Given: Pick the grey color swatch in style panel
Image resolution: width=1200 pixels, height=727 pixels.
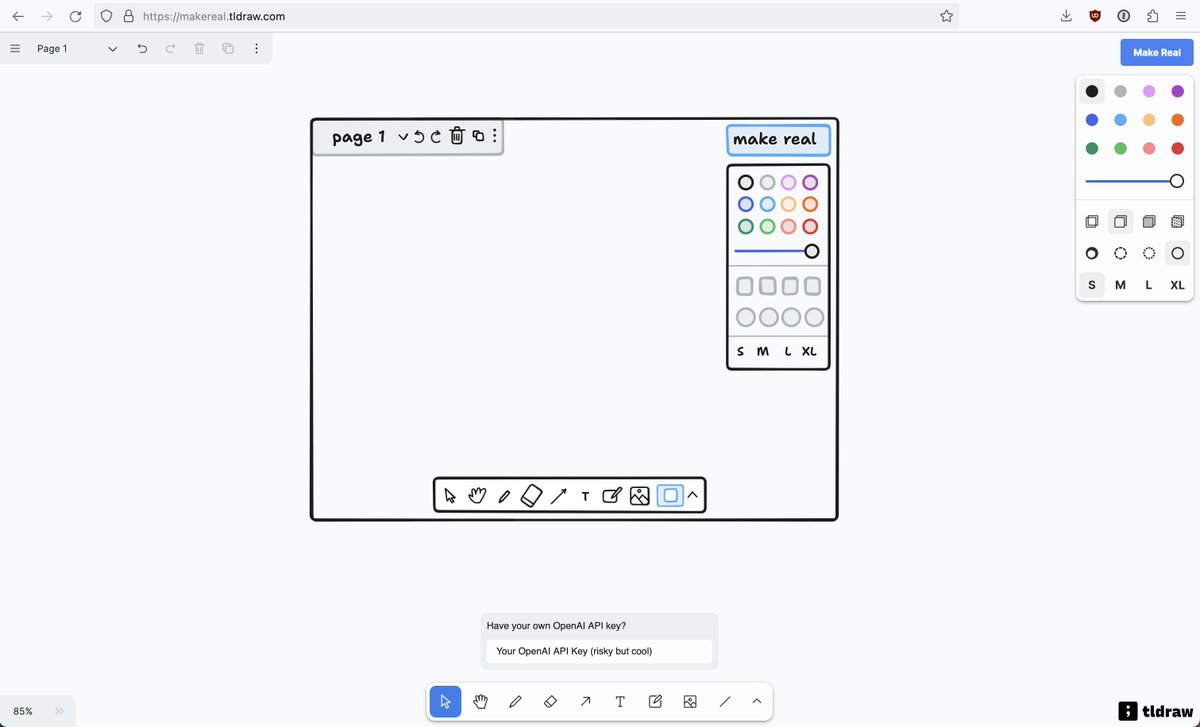Looking at the screenshot, I should tap(1120, 91).
